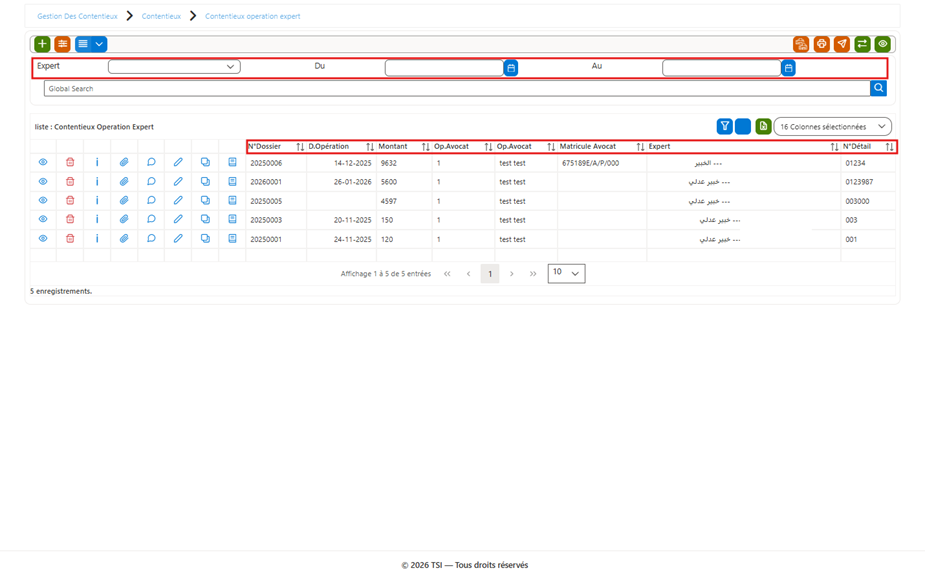Screen dimensions: 925x577
Task: Open attachments paperclip for row 20250003
Action: click(124, 219)
